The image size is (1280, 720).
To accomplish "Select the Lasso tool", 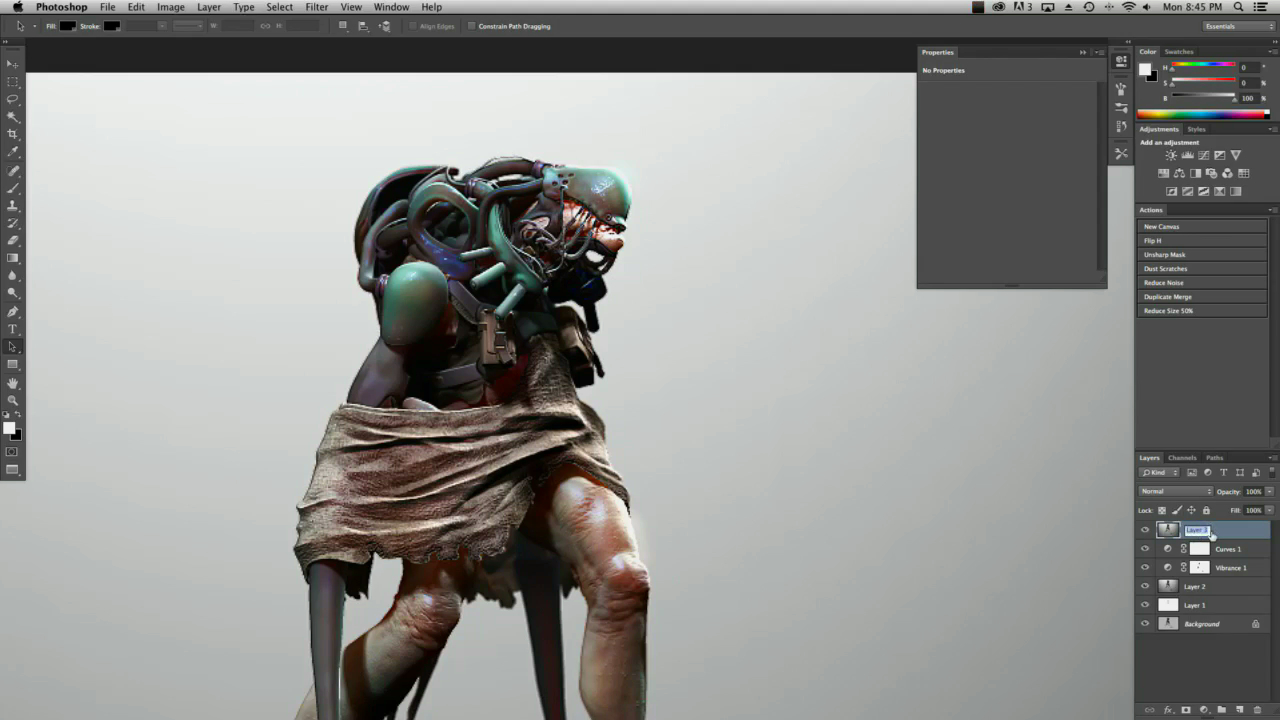I will point(13,99).
